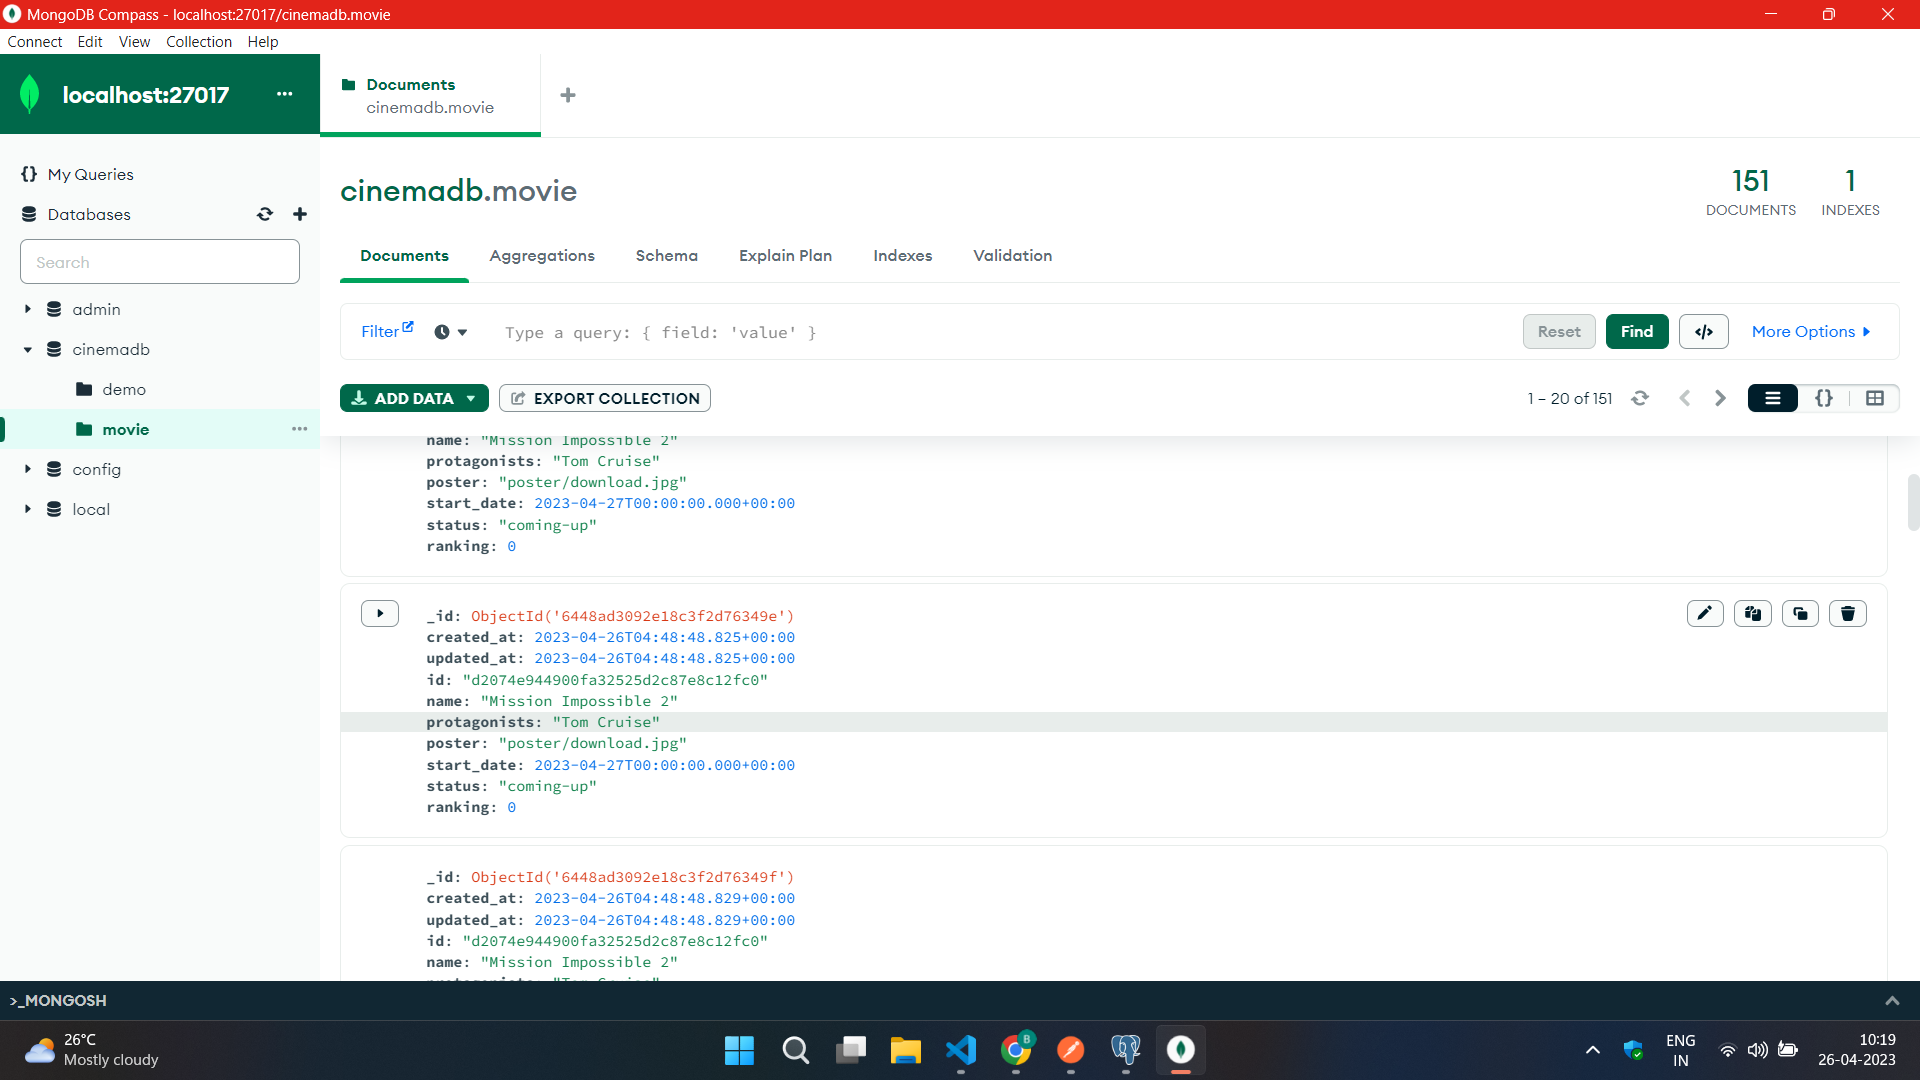Open the Collection menu
Screen dimensions: 1920x1080
[199, 41]
